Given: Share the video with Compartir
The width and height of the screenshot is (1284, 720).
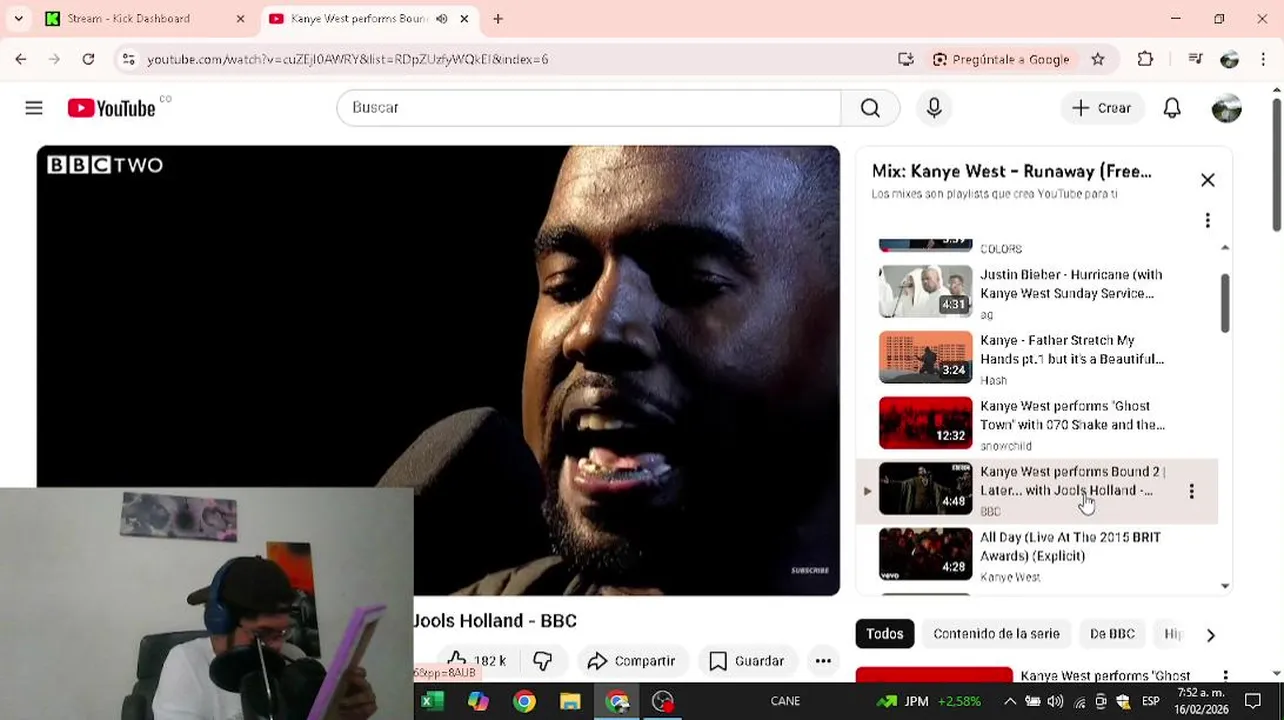Looking at the screenshot, I should (x=631, y=661).
